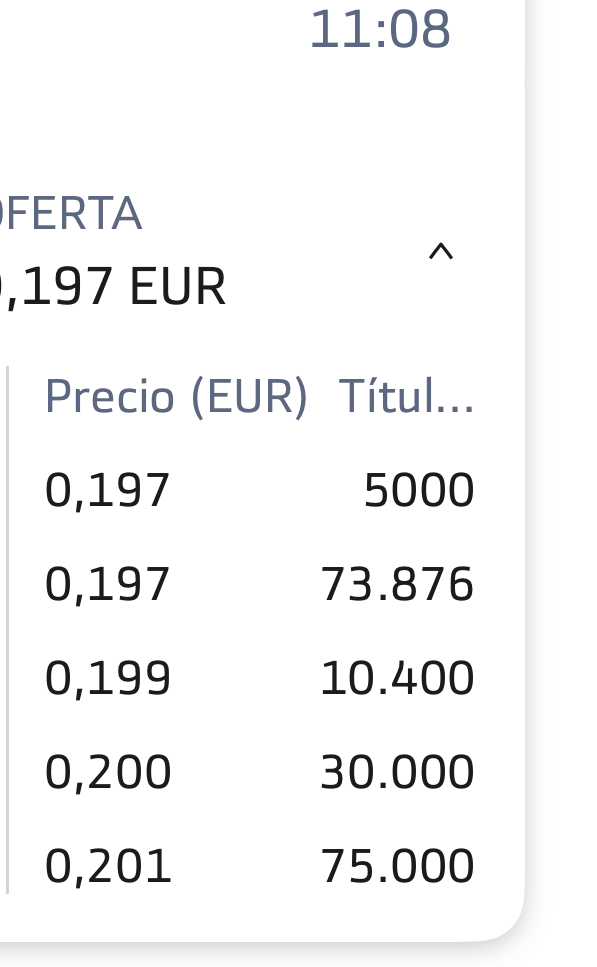Click the 0,197 EUR offer price

click(x=113, y=286)
